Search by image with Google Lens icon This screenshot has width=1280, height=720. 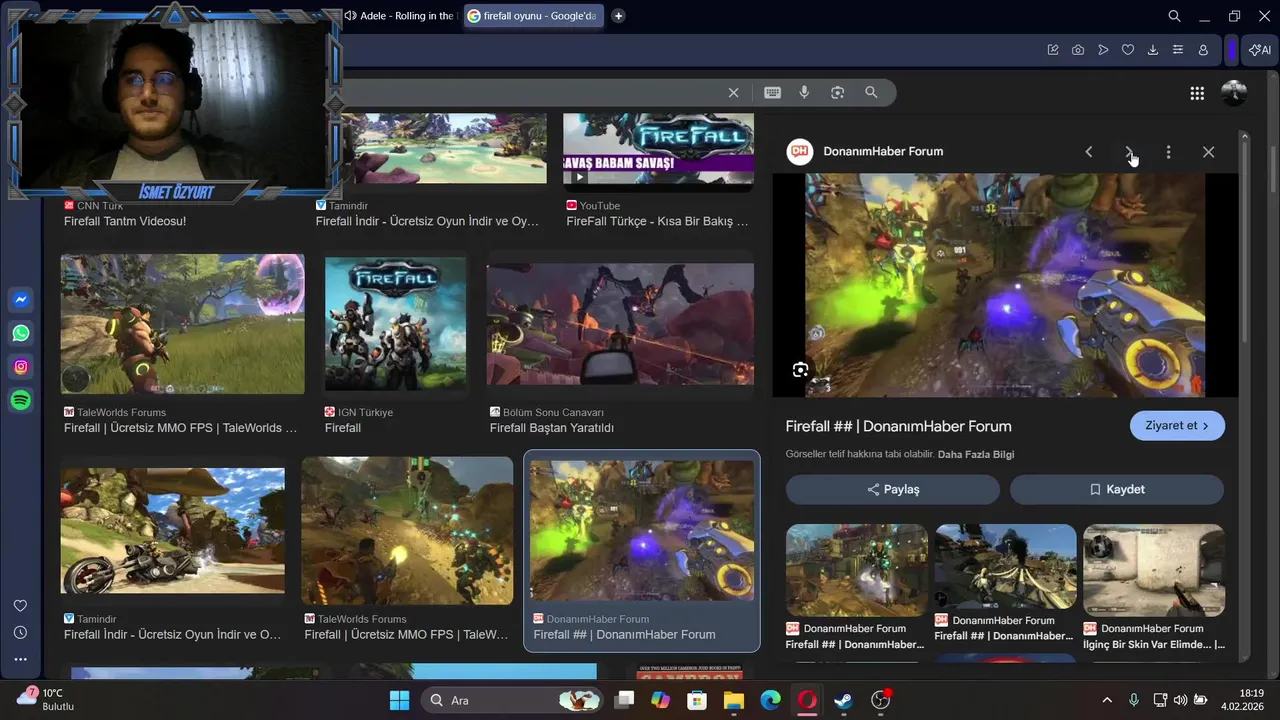click(x=838, y=92)
